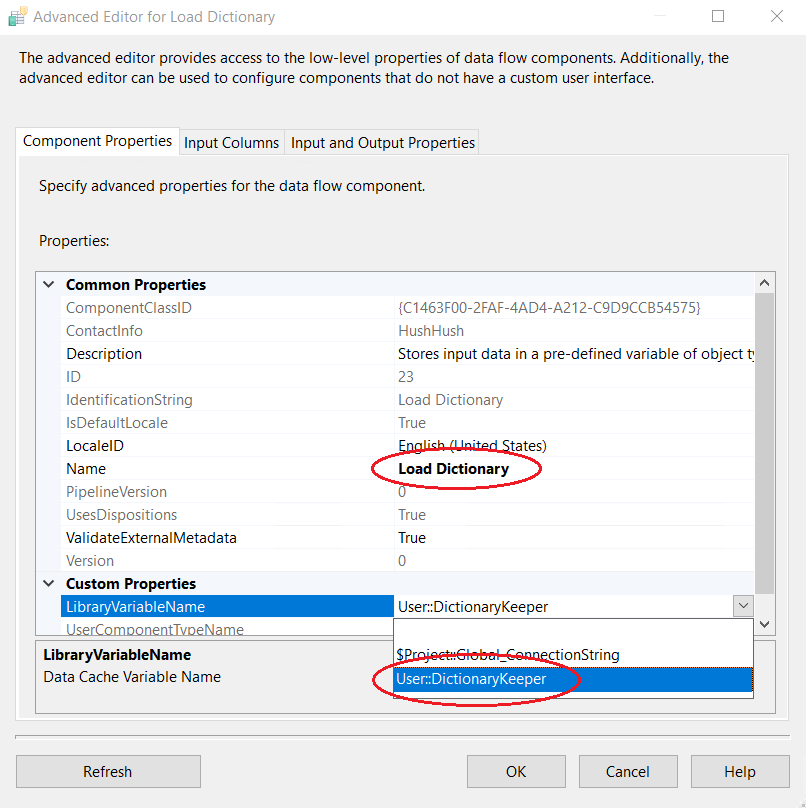Collapse the Custom Properties section

48,584
